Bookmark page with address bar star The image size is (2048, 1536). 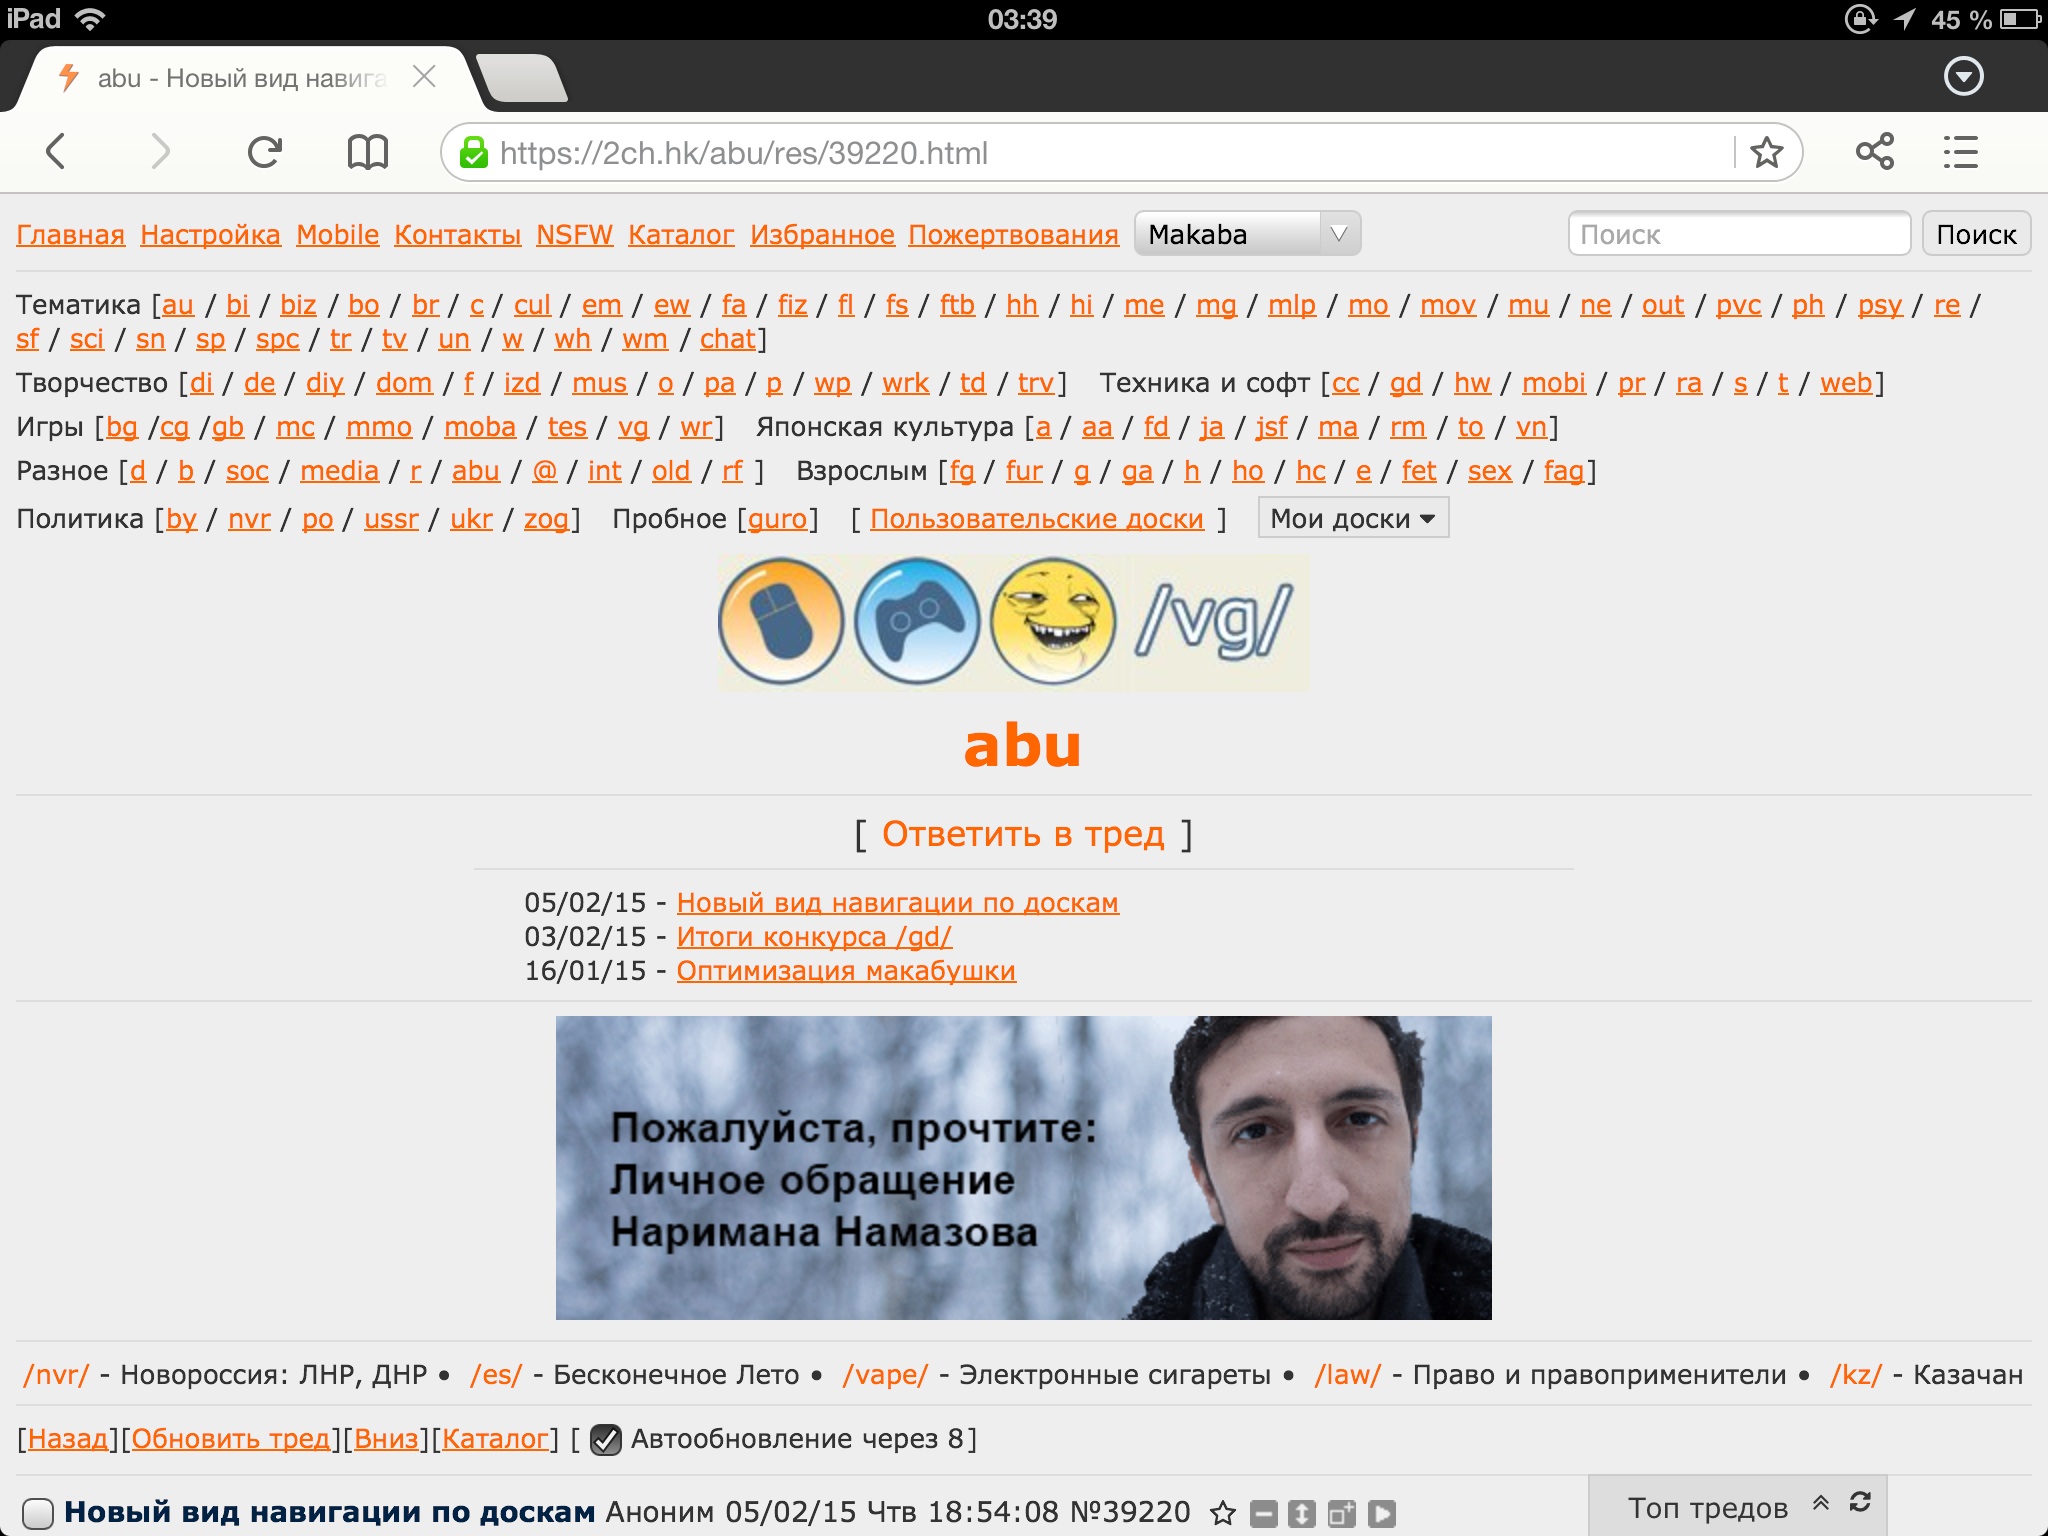click(x=1767, y=152)
